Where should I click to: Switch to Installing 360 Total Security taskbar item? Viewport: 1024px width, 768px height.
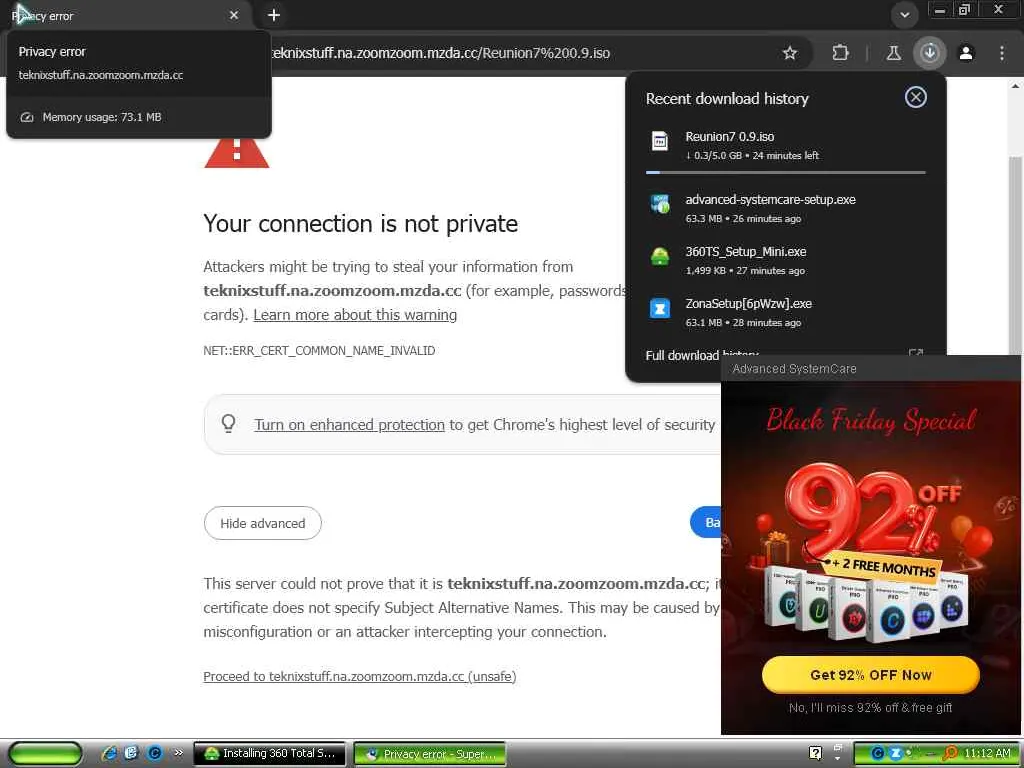click(x=270, y=754)
